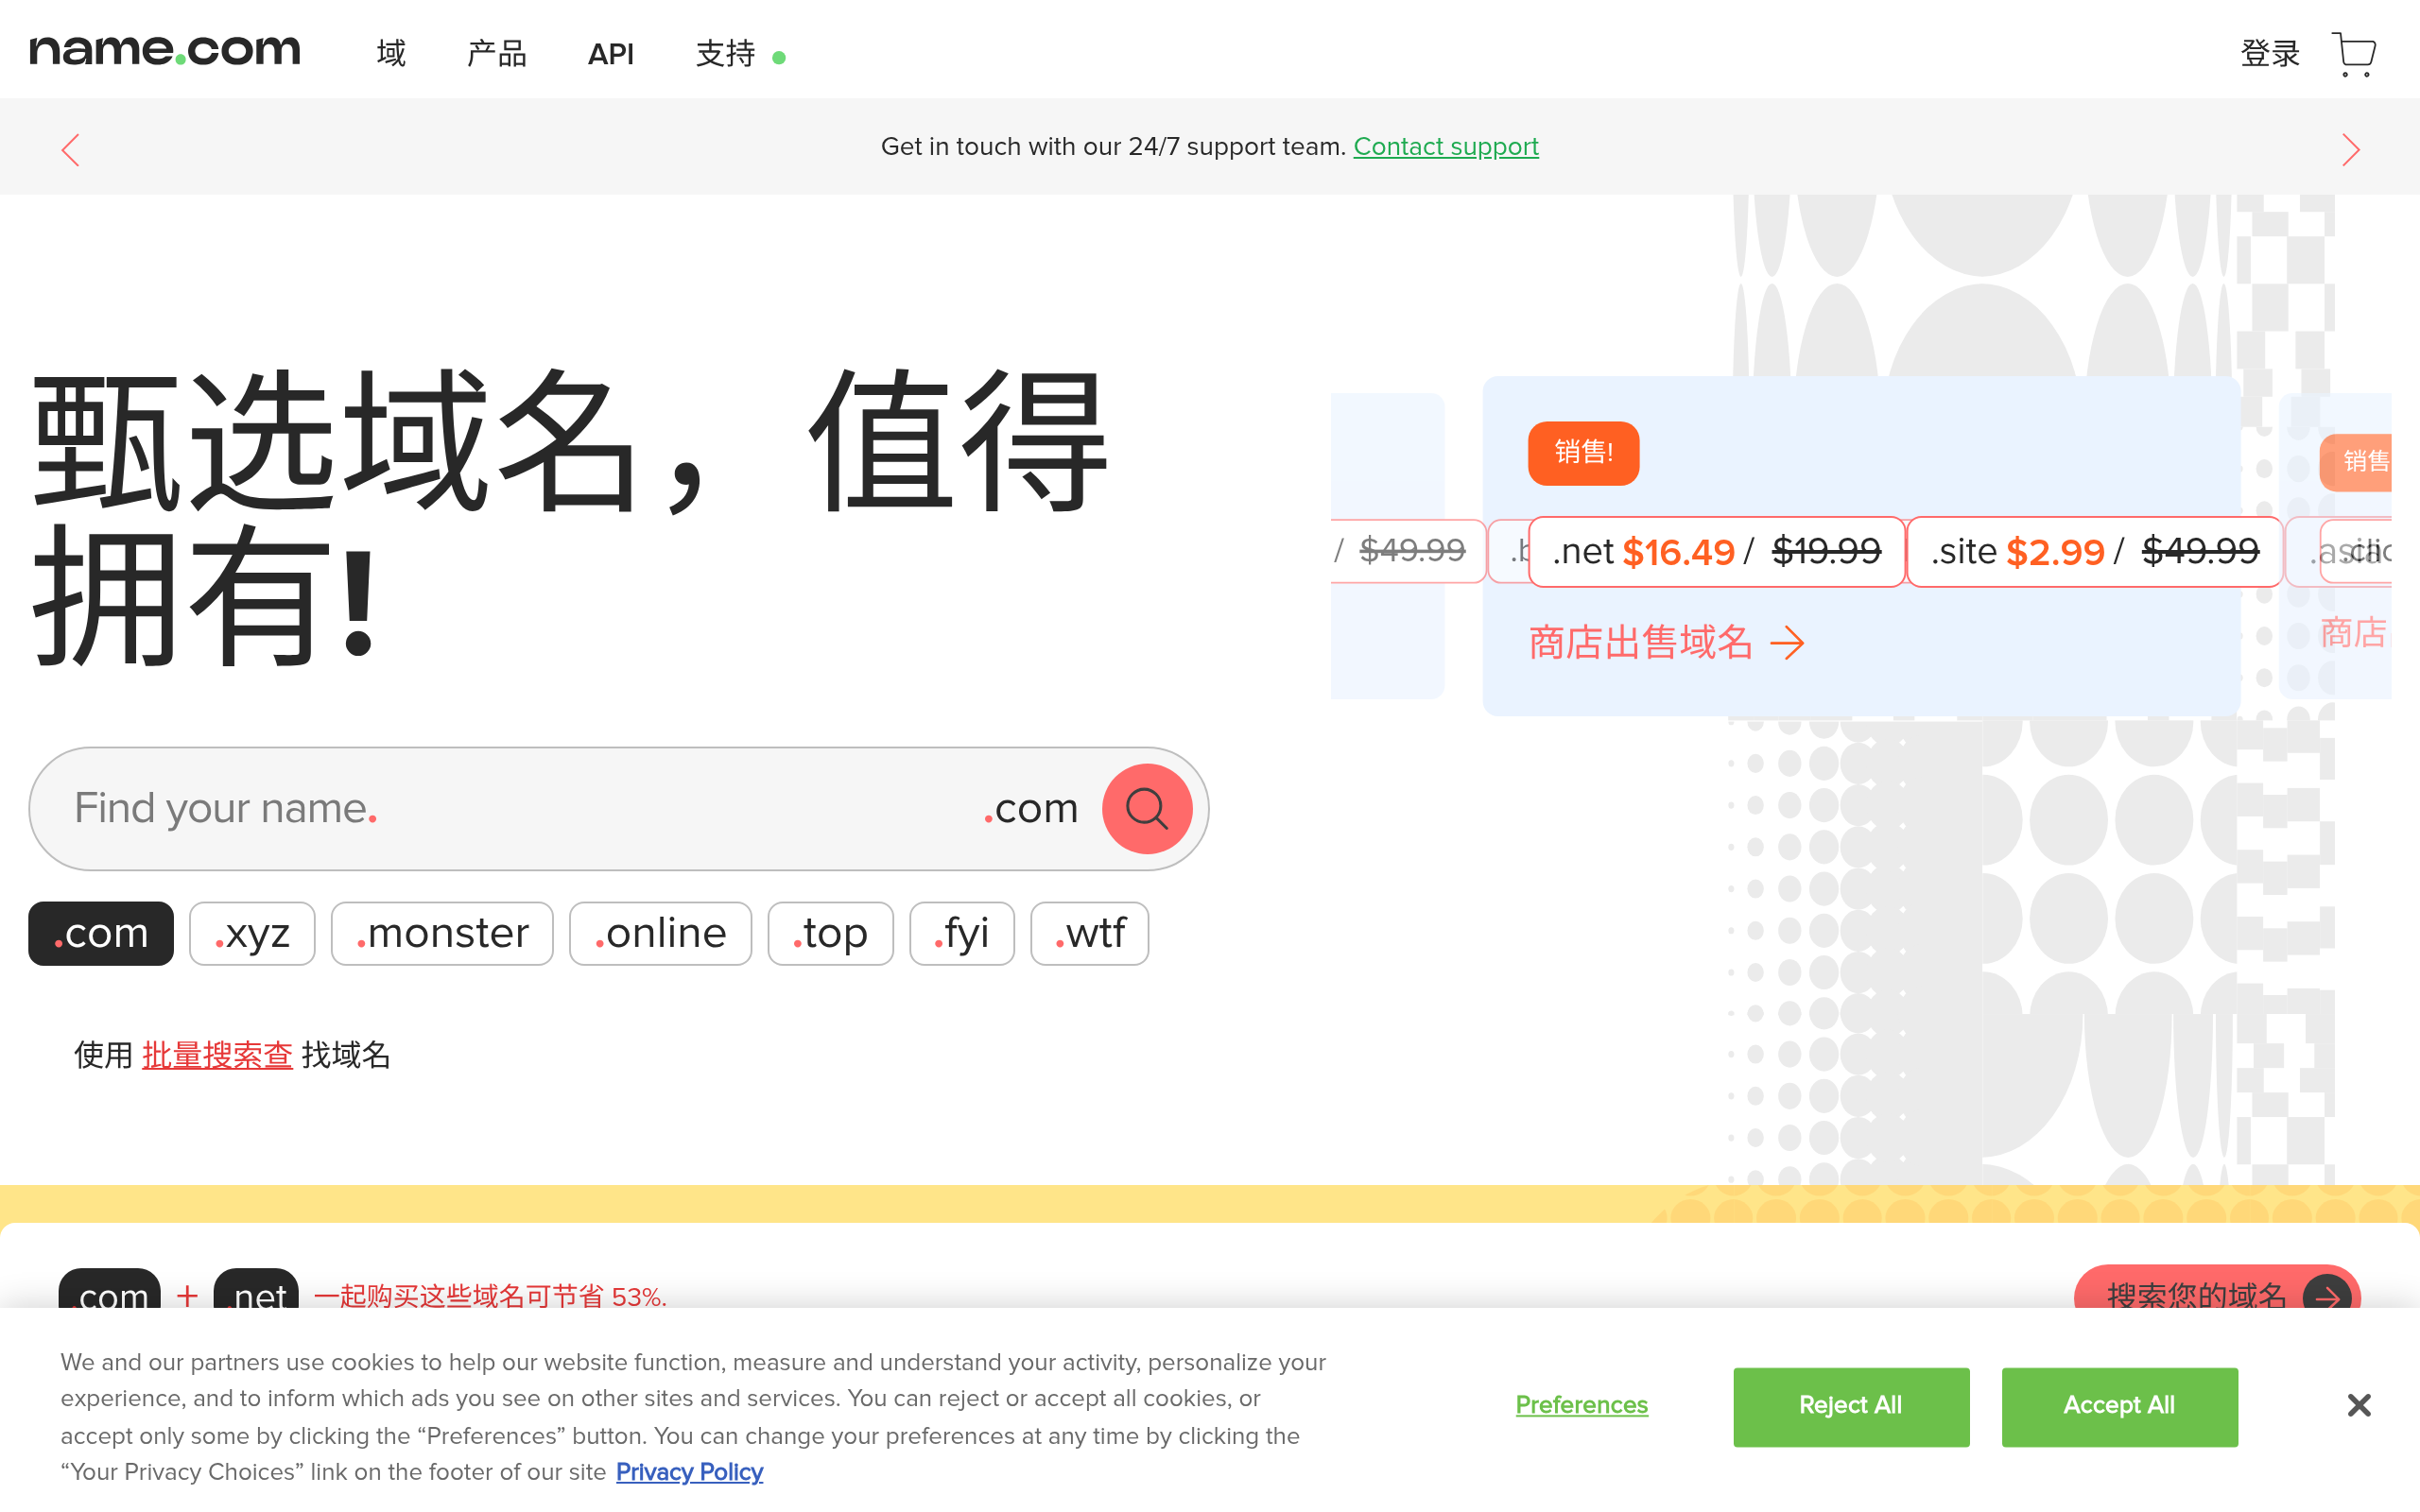Open the Privacy Policy link
The width and height of the screenshot is (2420, 1512).
click(x=689, y=1472)
